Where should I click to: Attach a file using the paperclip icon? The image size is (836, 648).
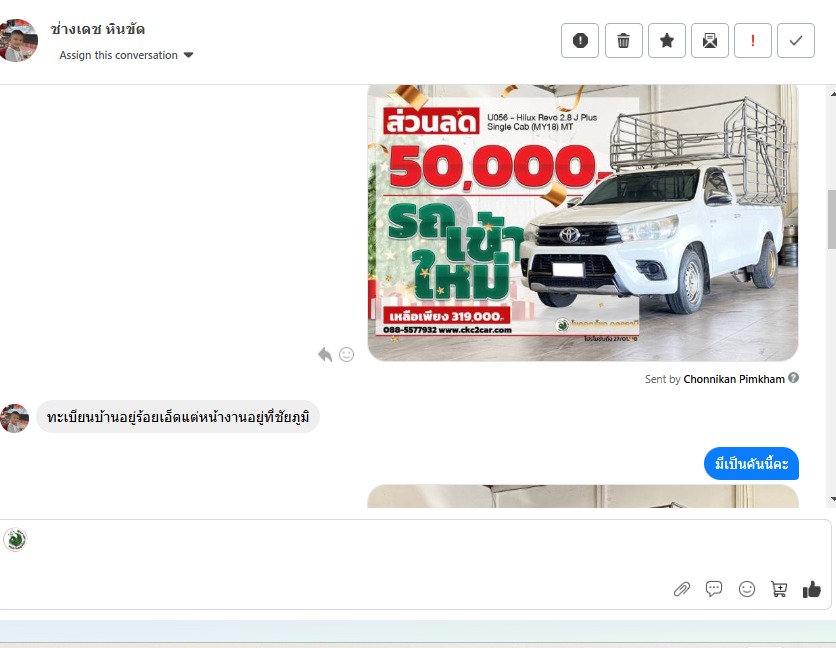point(682,589)
